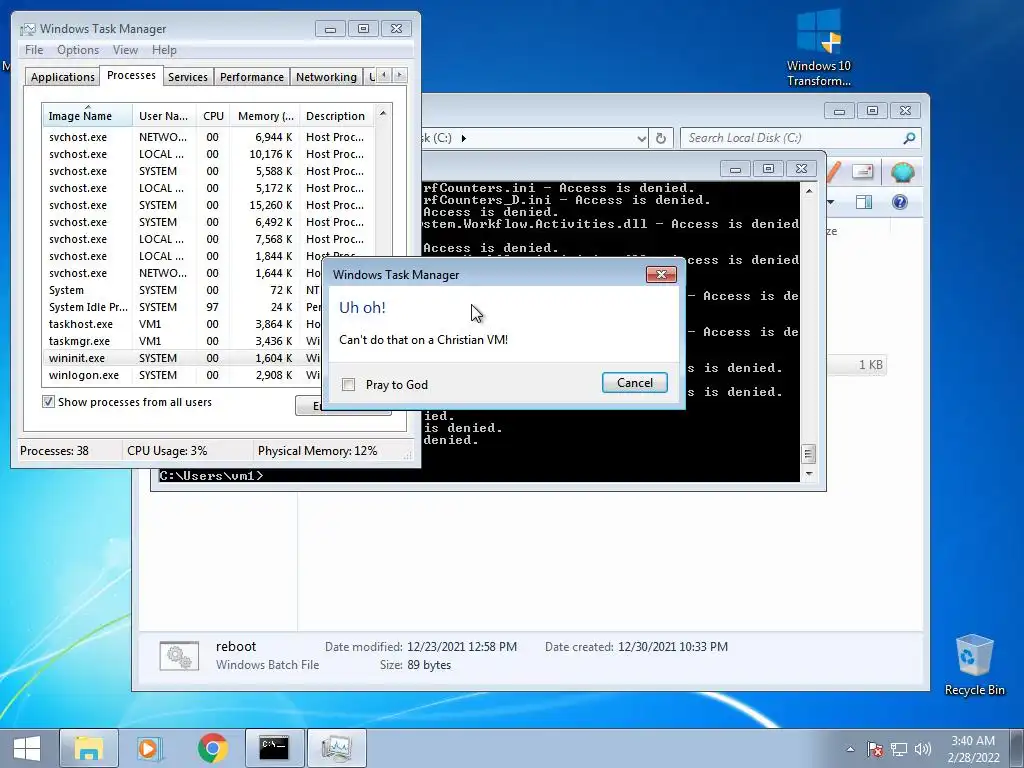
Task: Open Google Chrome from the taskbar
Action: click(x=212, y=748)
